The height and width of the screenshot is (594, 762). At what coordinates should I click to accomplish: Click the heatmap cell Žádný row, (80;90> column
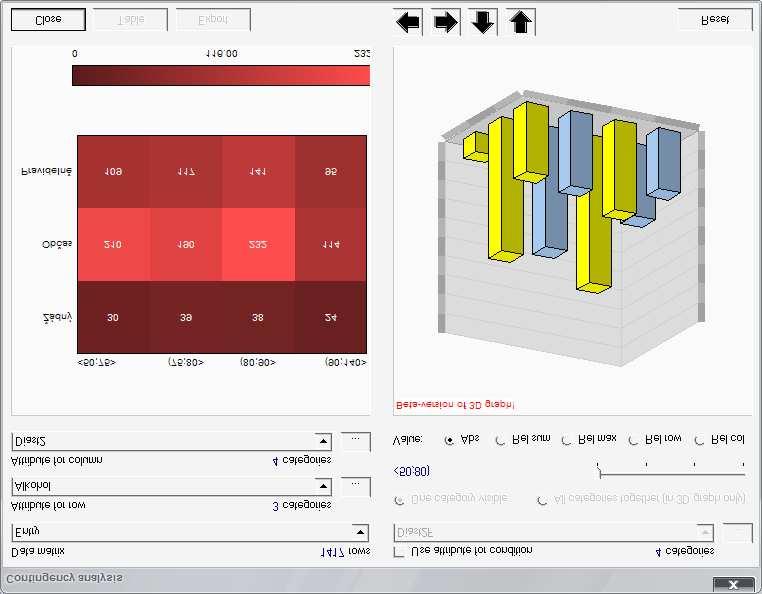[x=258, y=317]
